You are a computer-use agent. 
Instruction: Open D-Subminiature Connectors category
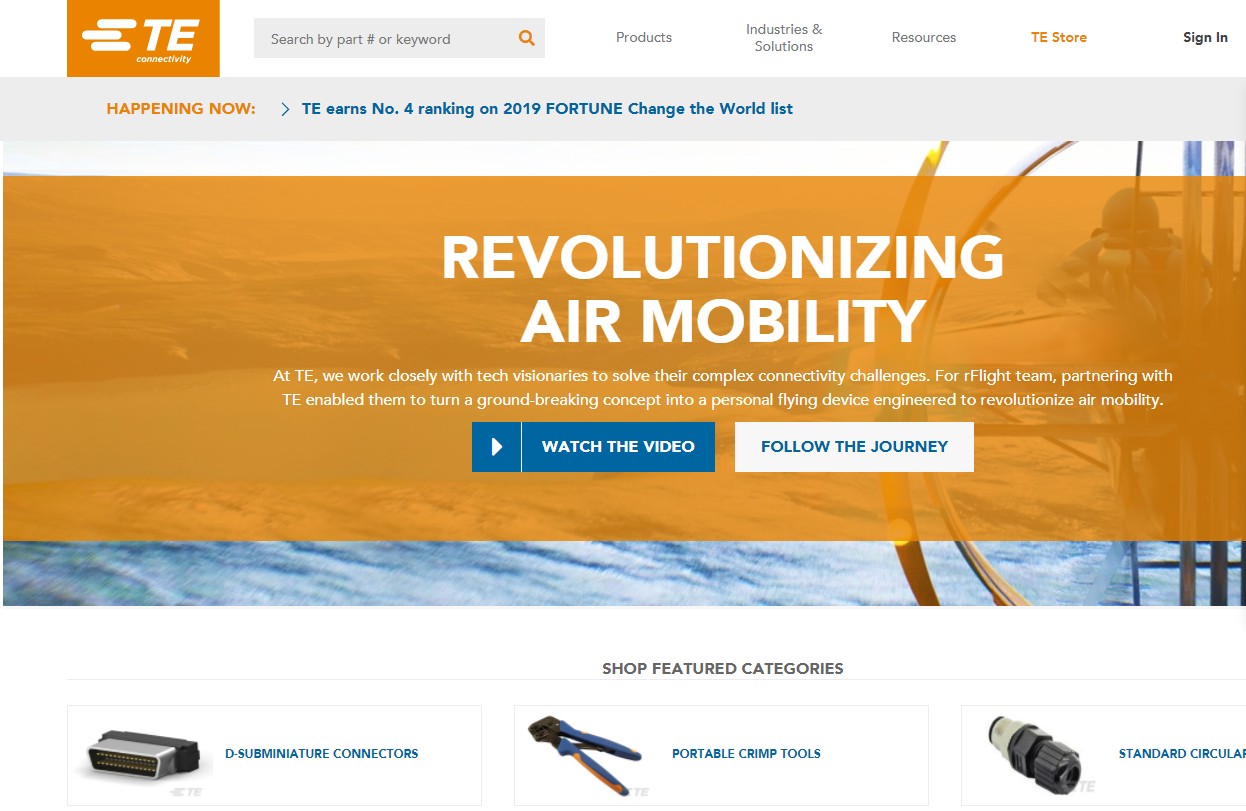[x=322, y=754]
